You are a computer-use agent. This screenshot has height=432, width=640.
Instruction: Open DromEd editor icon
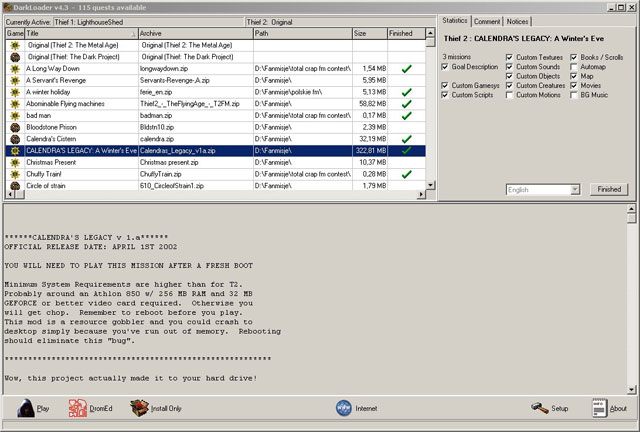coord(78,408)
